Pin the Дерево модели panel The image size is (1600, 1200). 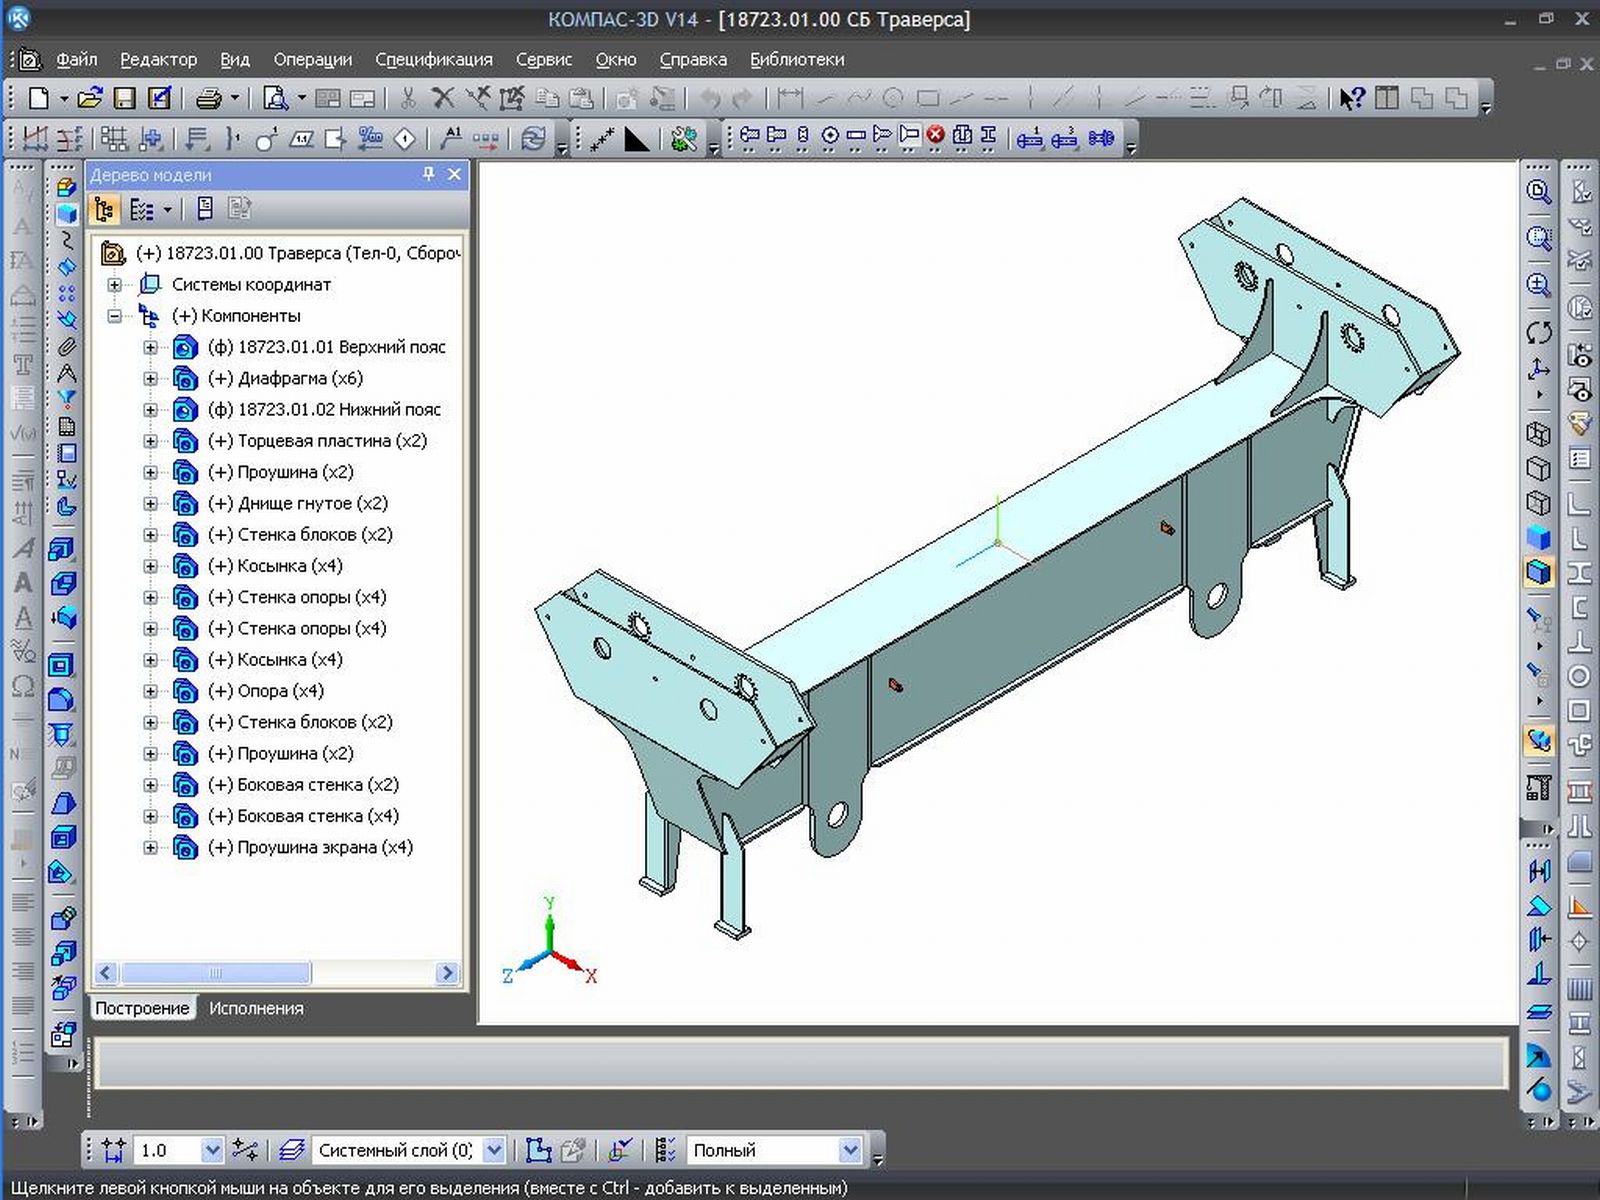[428, 174]
